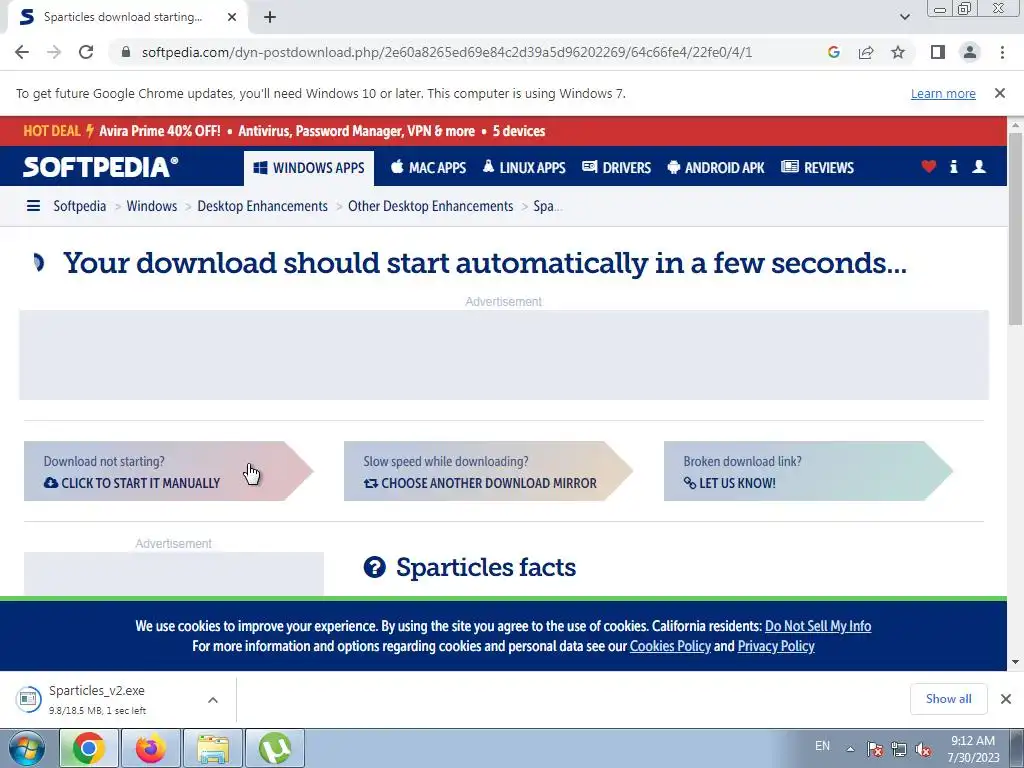Screen dimensions: 1024x768
Task: Open the Drivers section
Action: pyautogui.click(x=616, y=168)
